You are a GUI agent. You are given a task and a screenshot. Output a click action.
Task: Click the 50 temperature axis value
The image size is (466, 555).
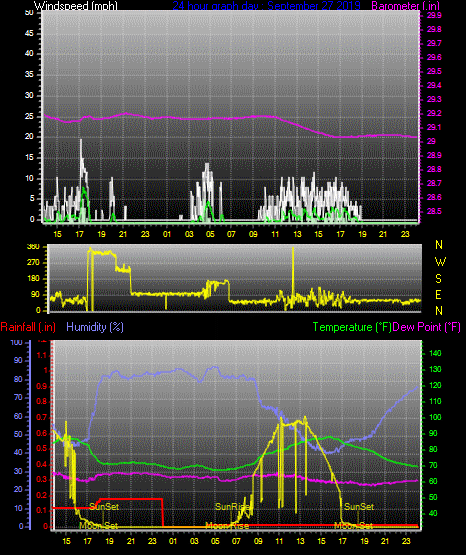tap(433, 497)
